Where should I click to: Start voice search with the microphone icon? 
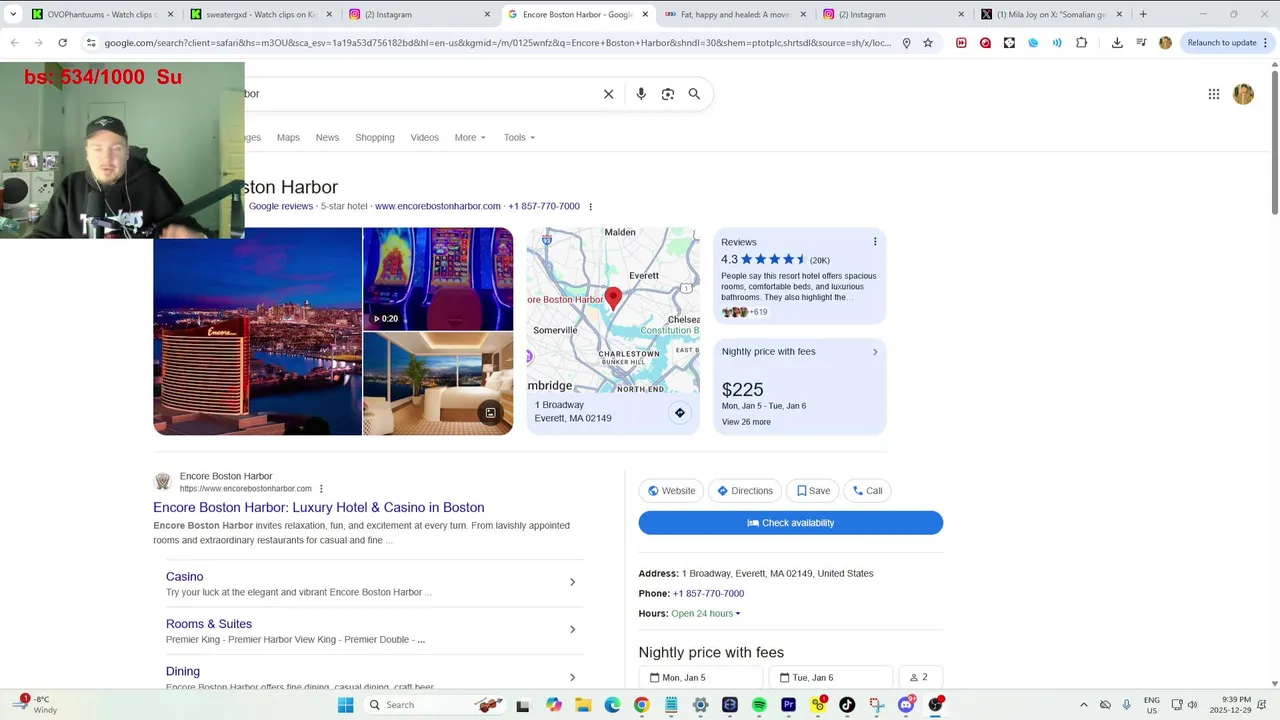click(x=641, y=94)
